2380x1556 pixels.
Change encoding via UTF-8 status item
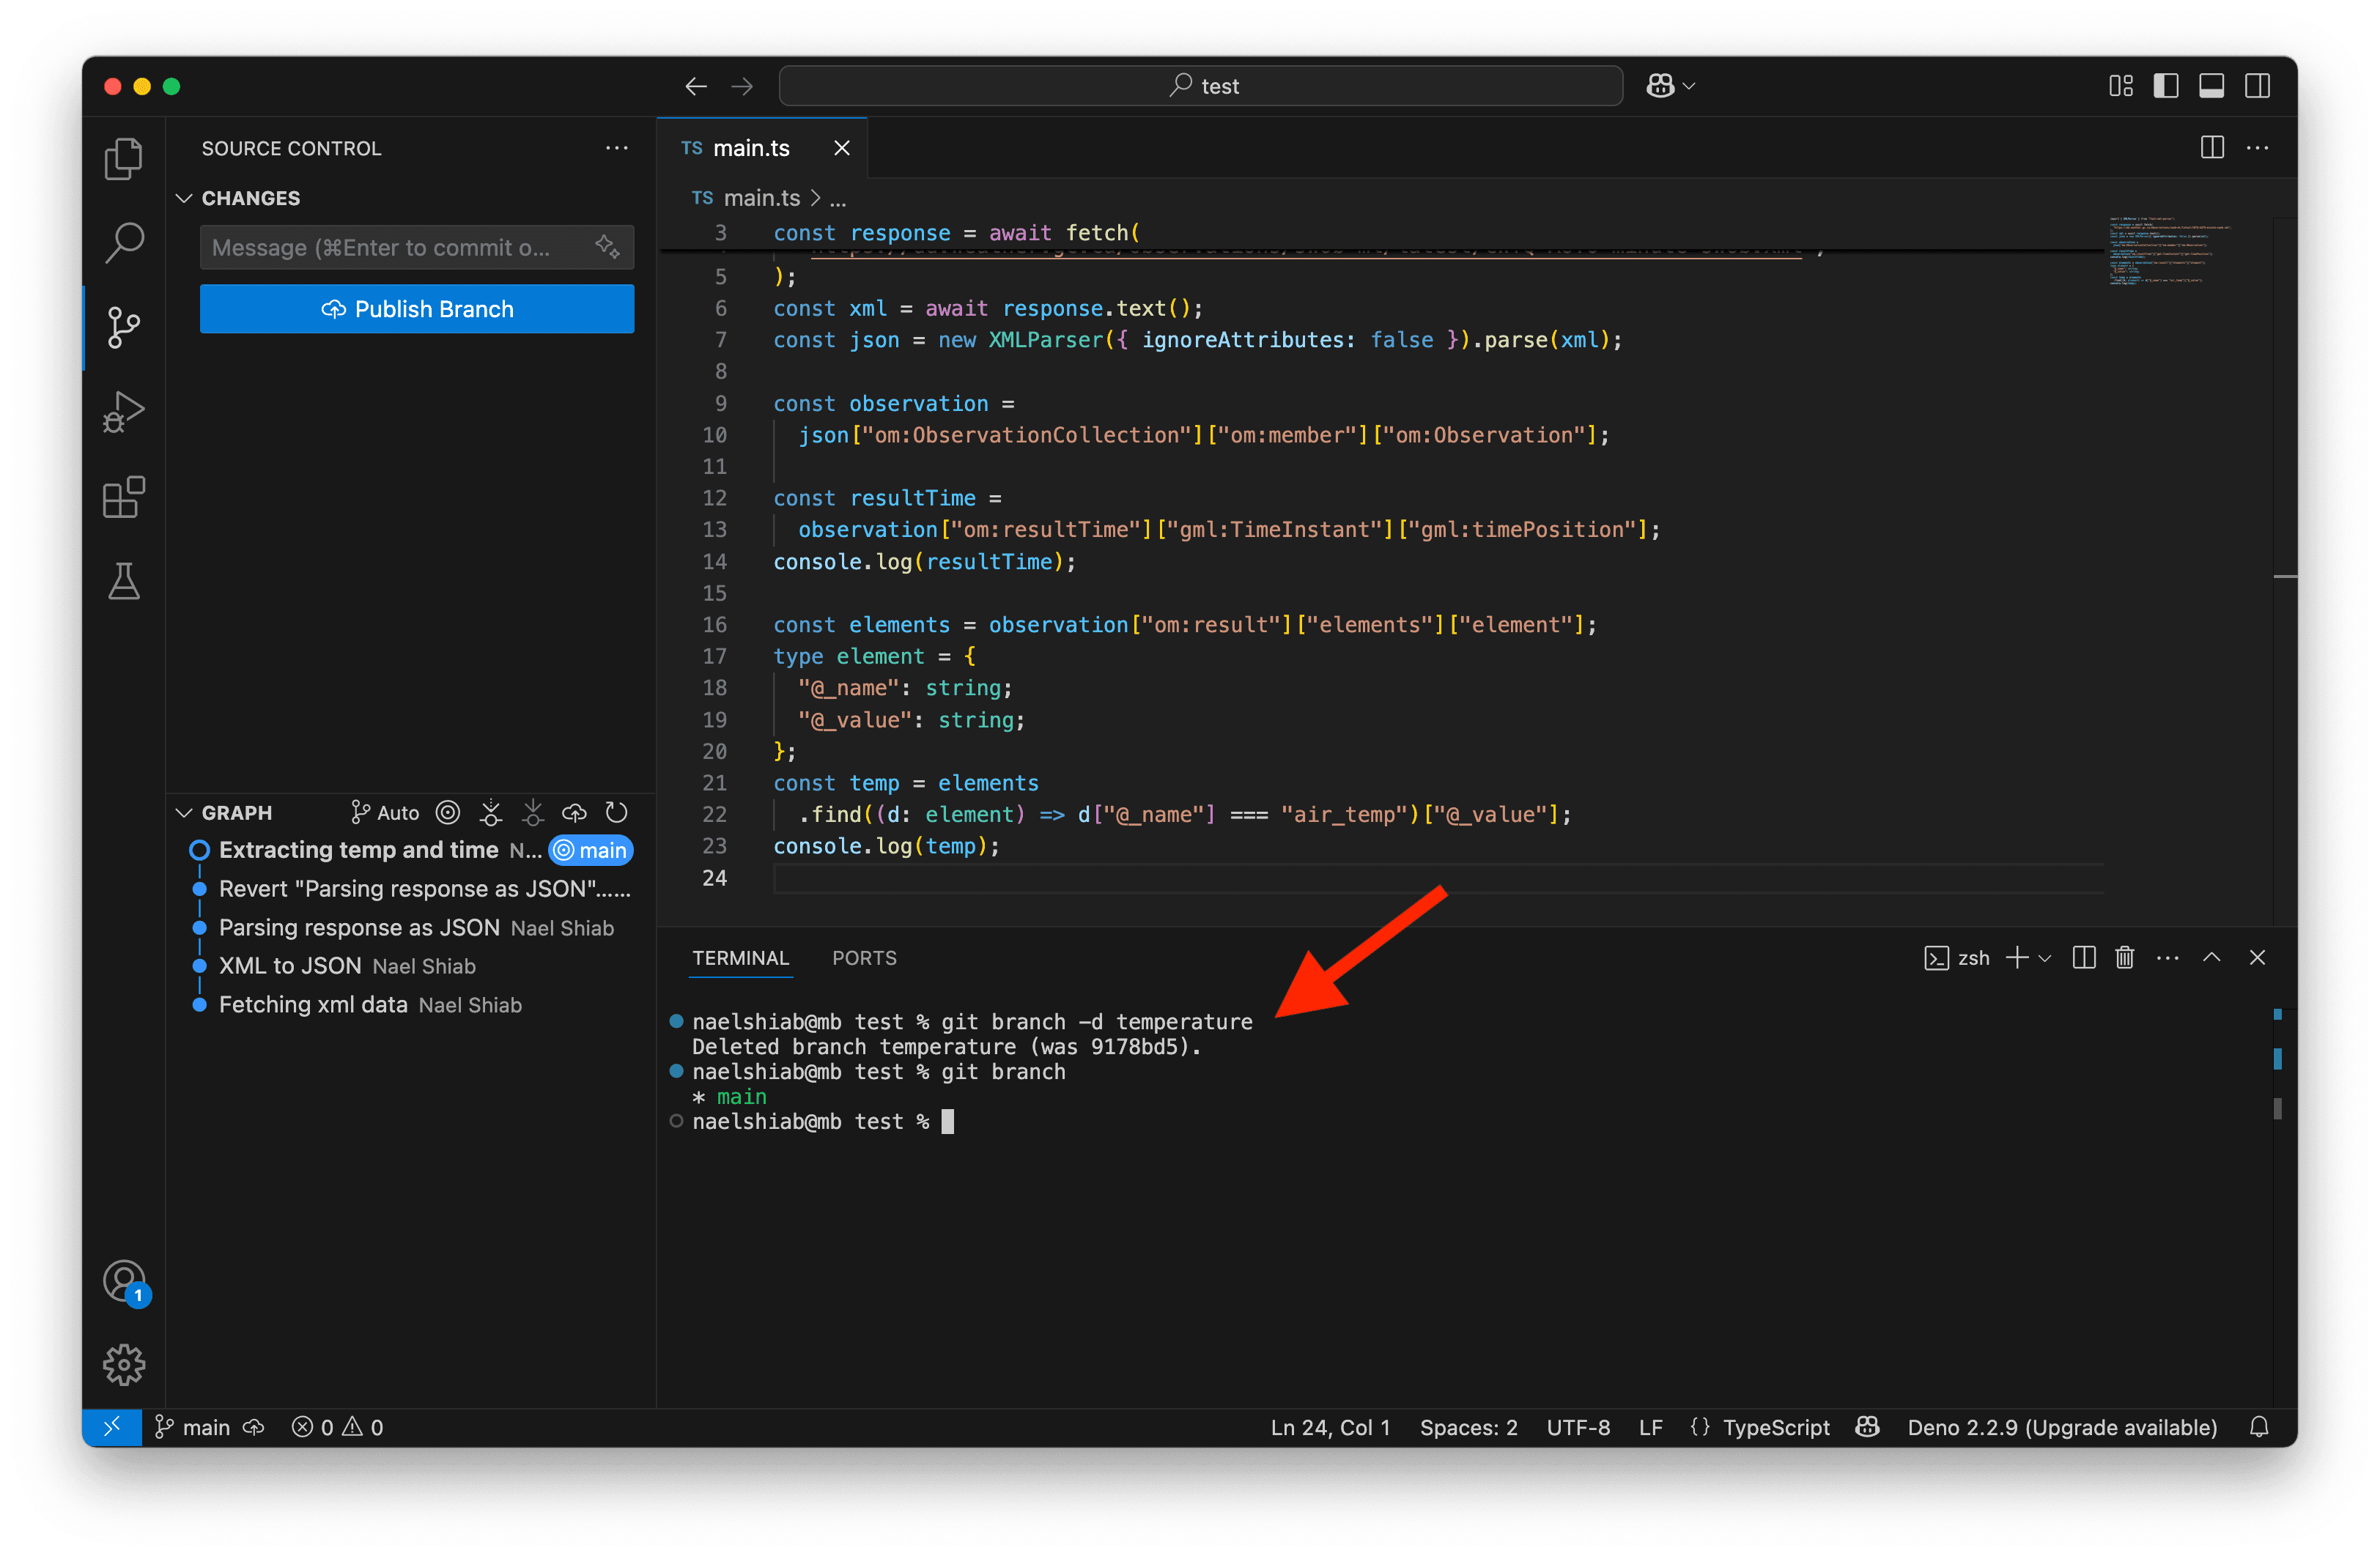click(1578, 1427)
